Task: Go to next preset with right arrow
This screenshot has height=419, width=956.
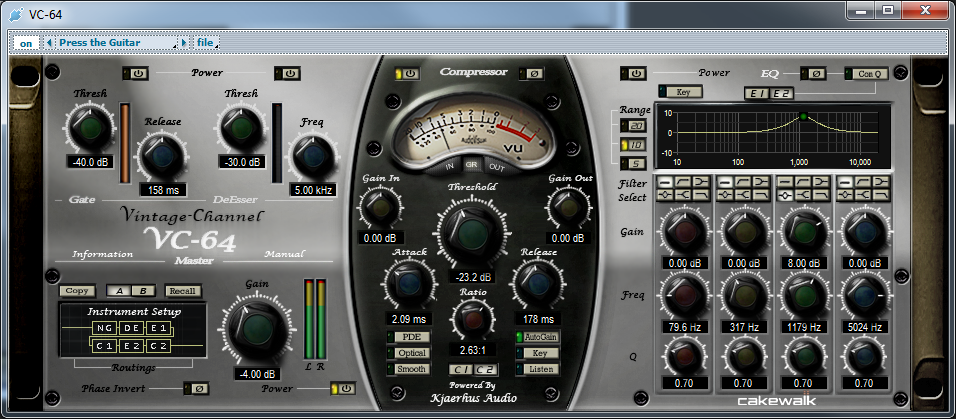Action: click(184, 43)
